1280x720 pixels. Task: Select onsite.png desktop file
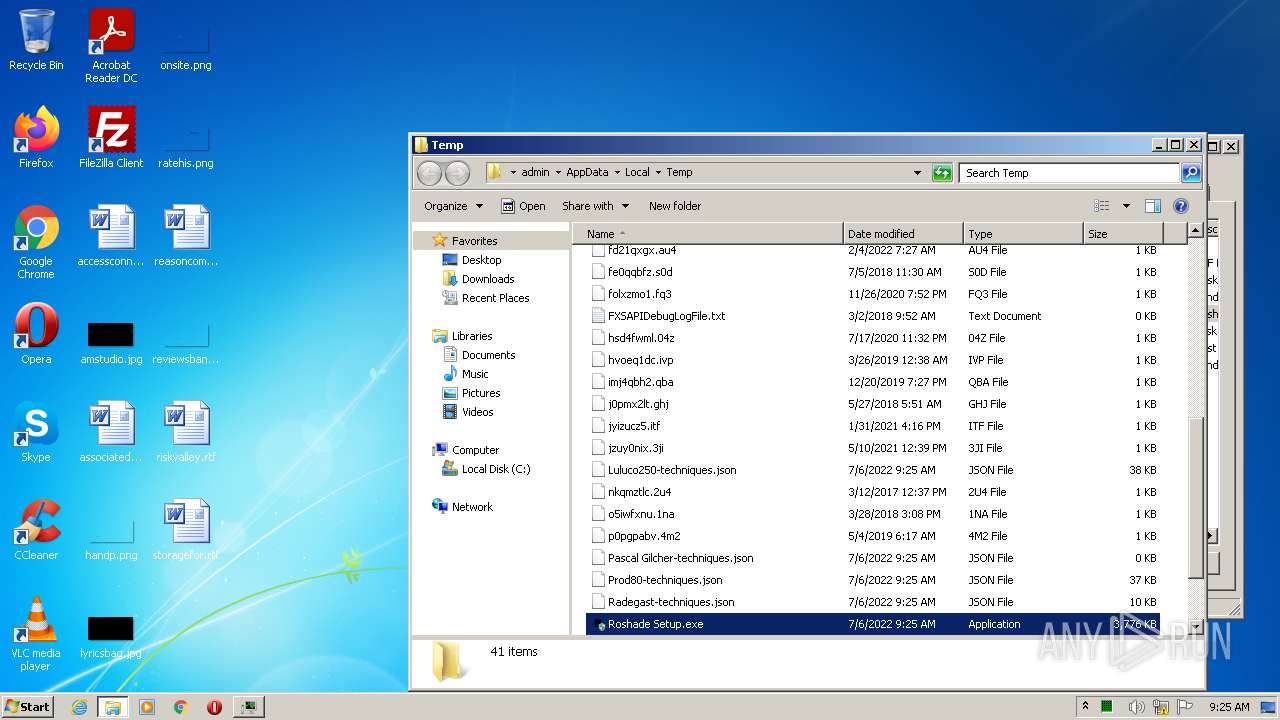pyautogui.click(x=186, y=46)
